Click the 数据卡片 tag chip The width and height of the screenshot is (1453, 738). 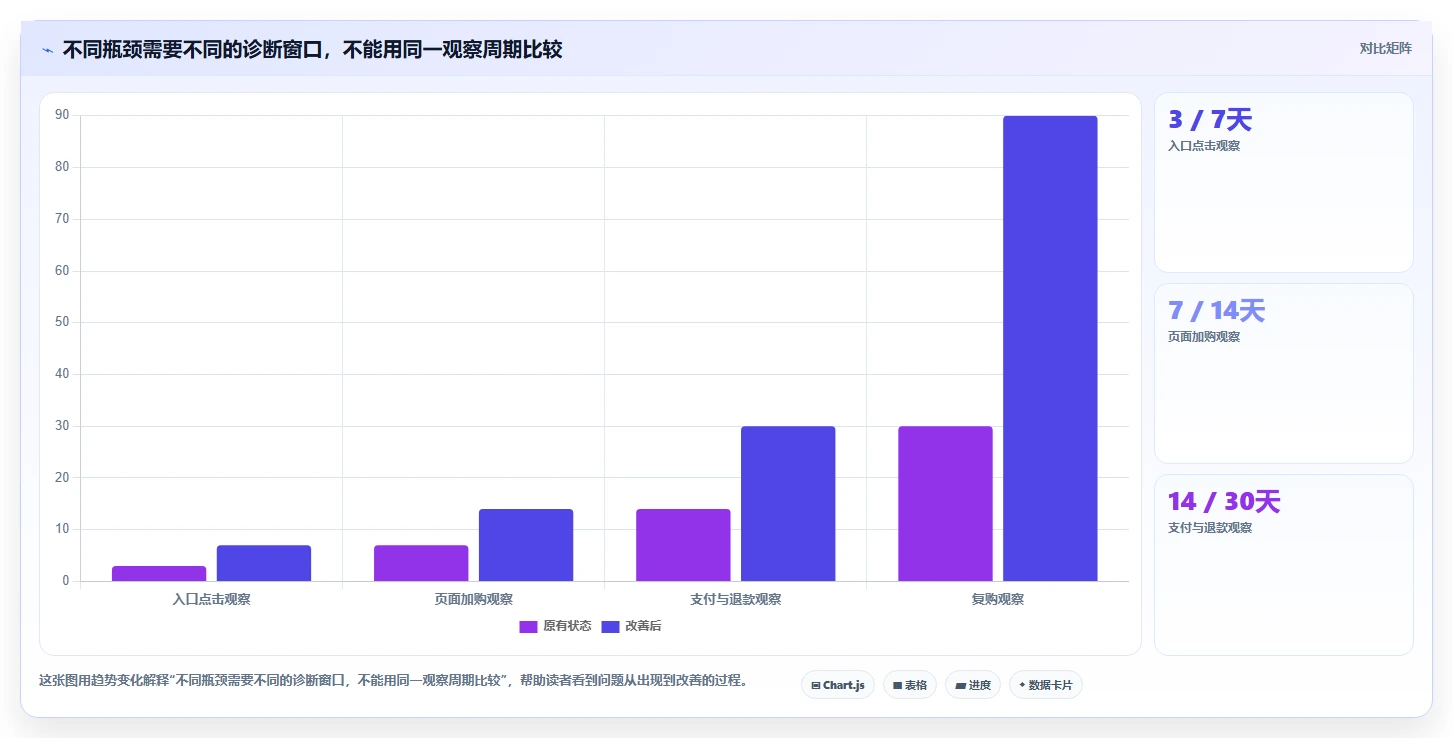tap(1046, 685)
